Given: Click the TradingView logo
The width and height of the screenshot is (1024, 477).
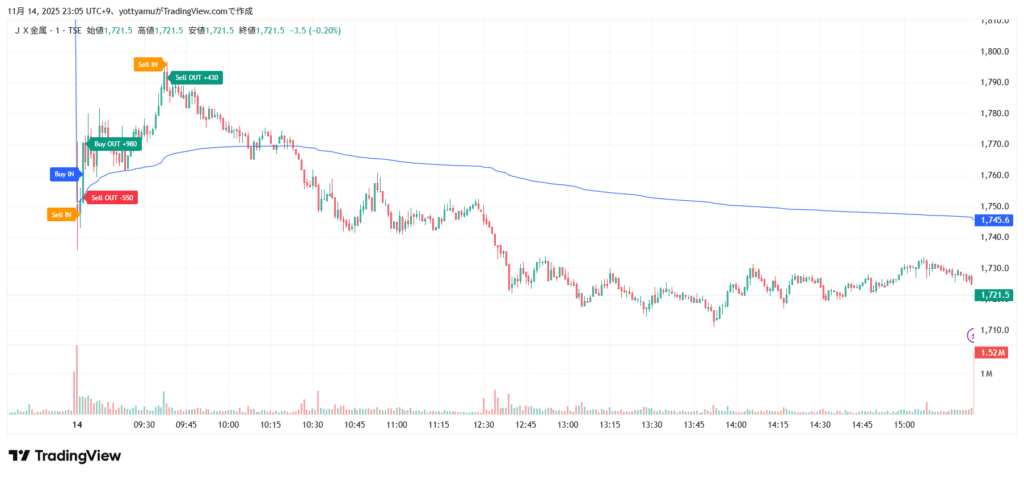Looking at the screenshot, I should pyautogui.click(x=65, y=456).
